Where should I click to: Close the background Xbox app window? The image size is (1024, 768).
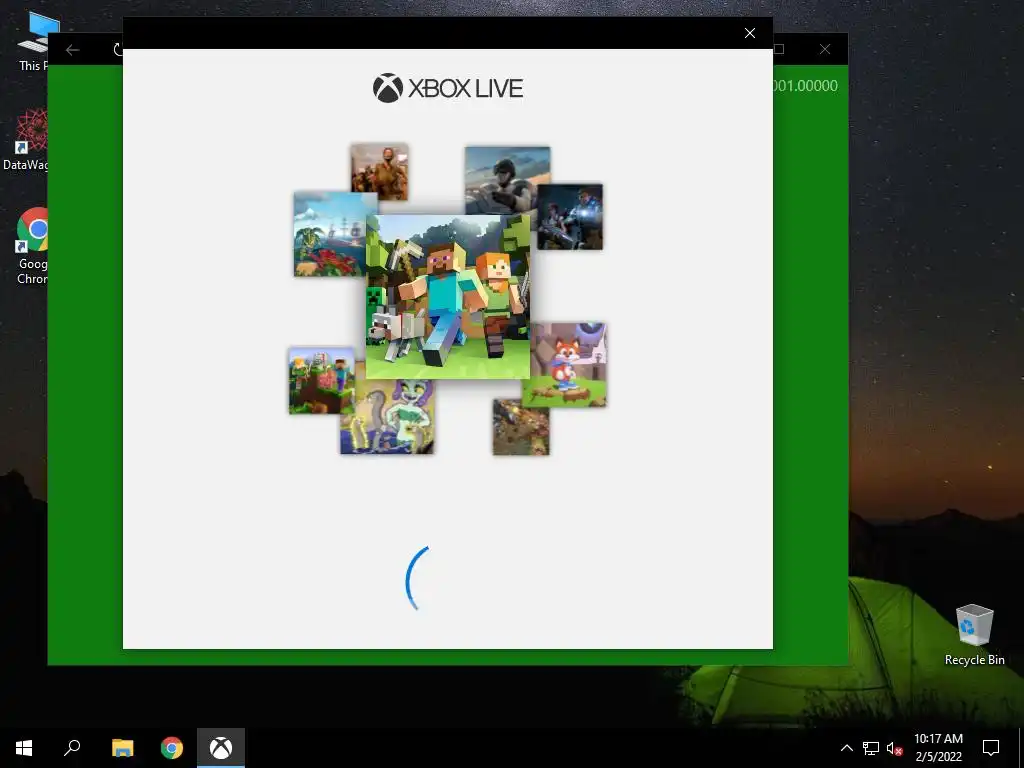pos(825,50)
